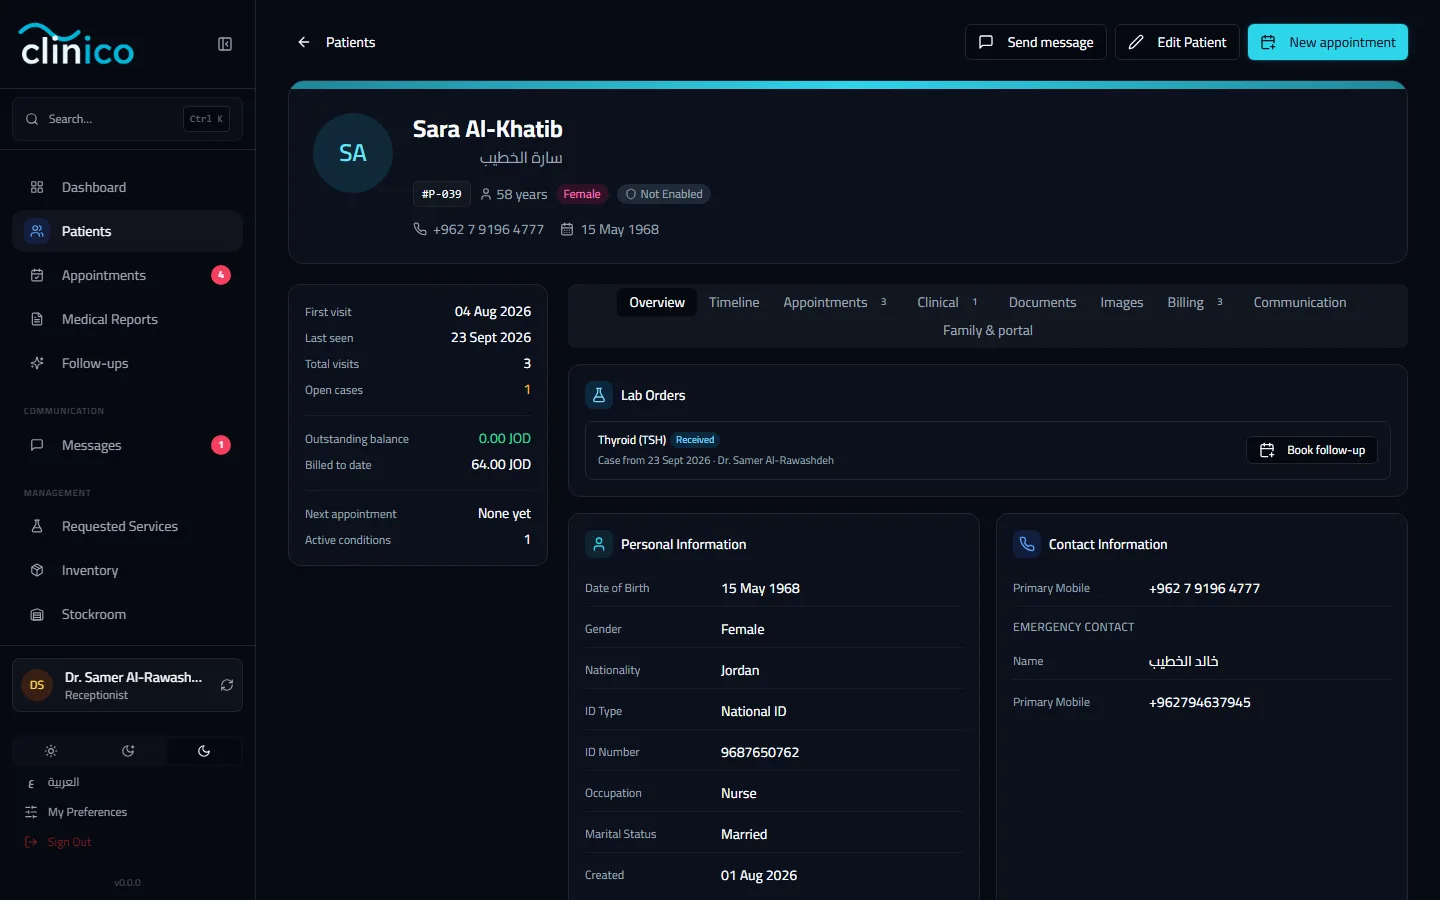Image resolution: width=1440 pixels, height=900 pixels.
Task: Open the Appointments sidebar item
Action: (127, 275)
